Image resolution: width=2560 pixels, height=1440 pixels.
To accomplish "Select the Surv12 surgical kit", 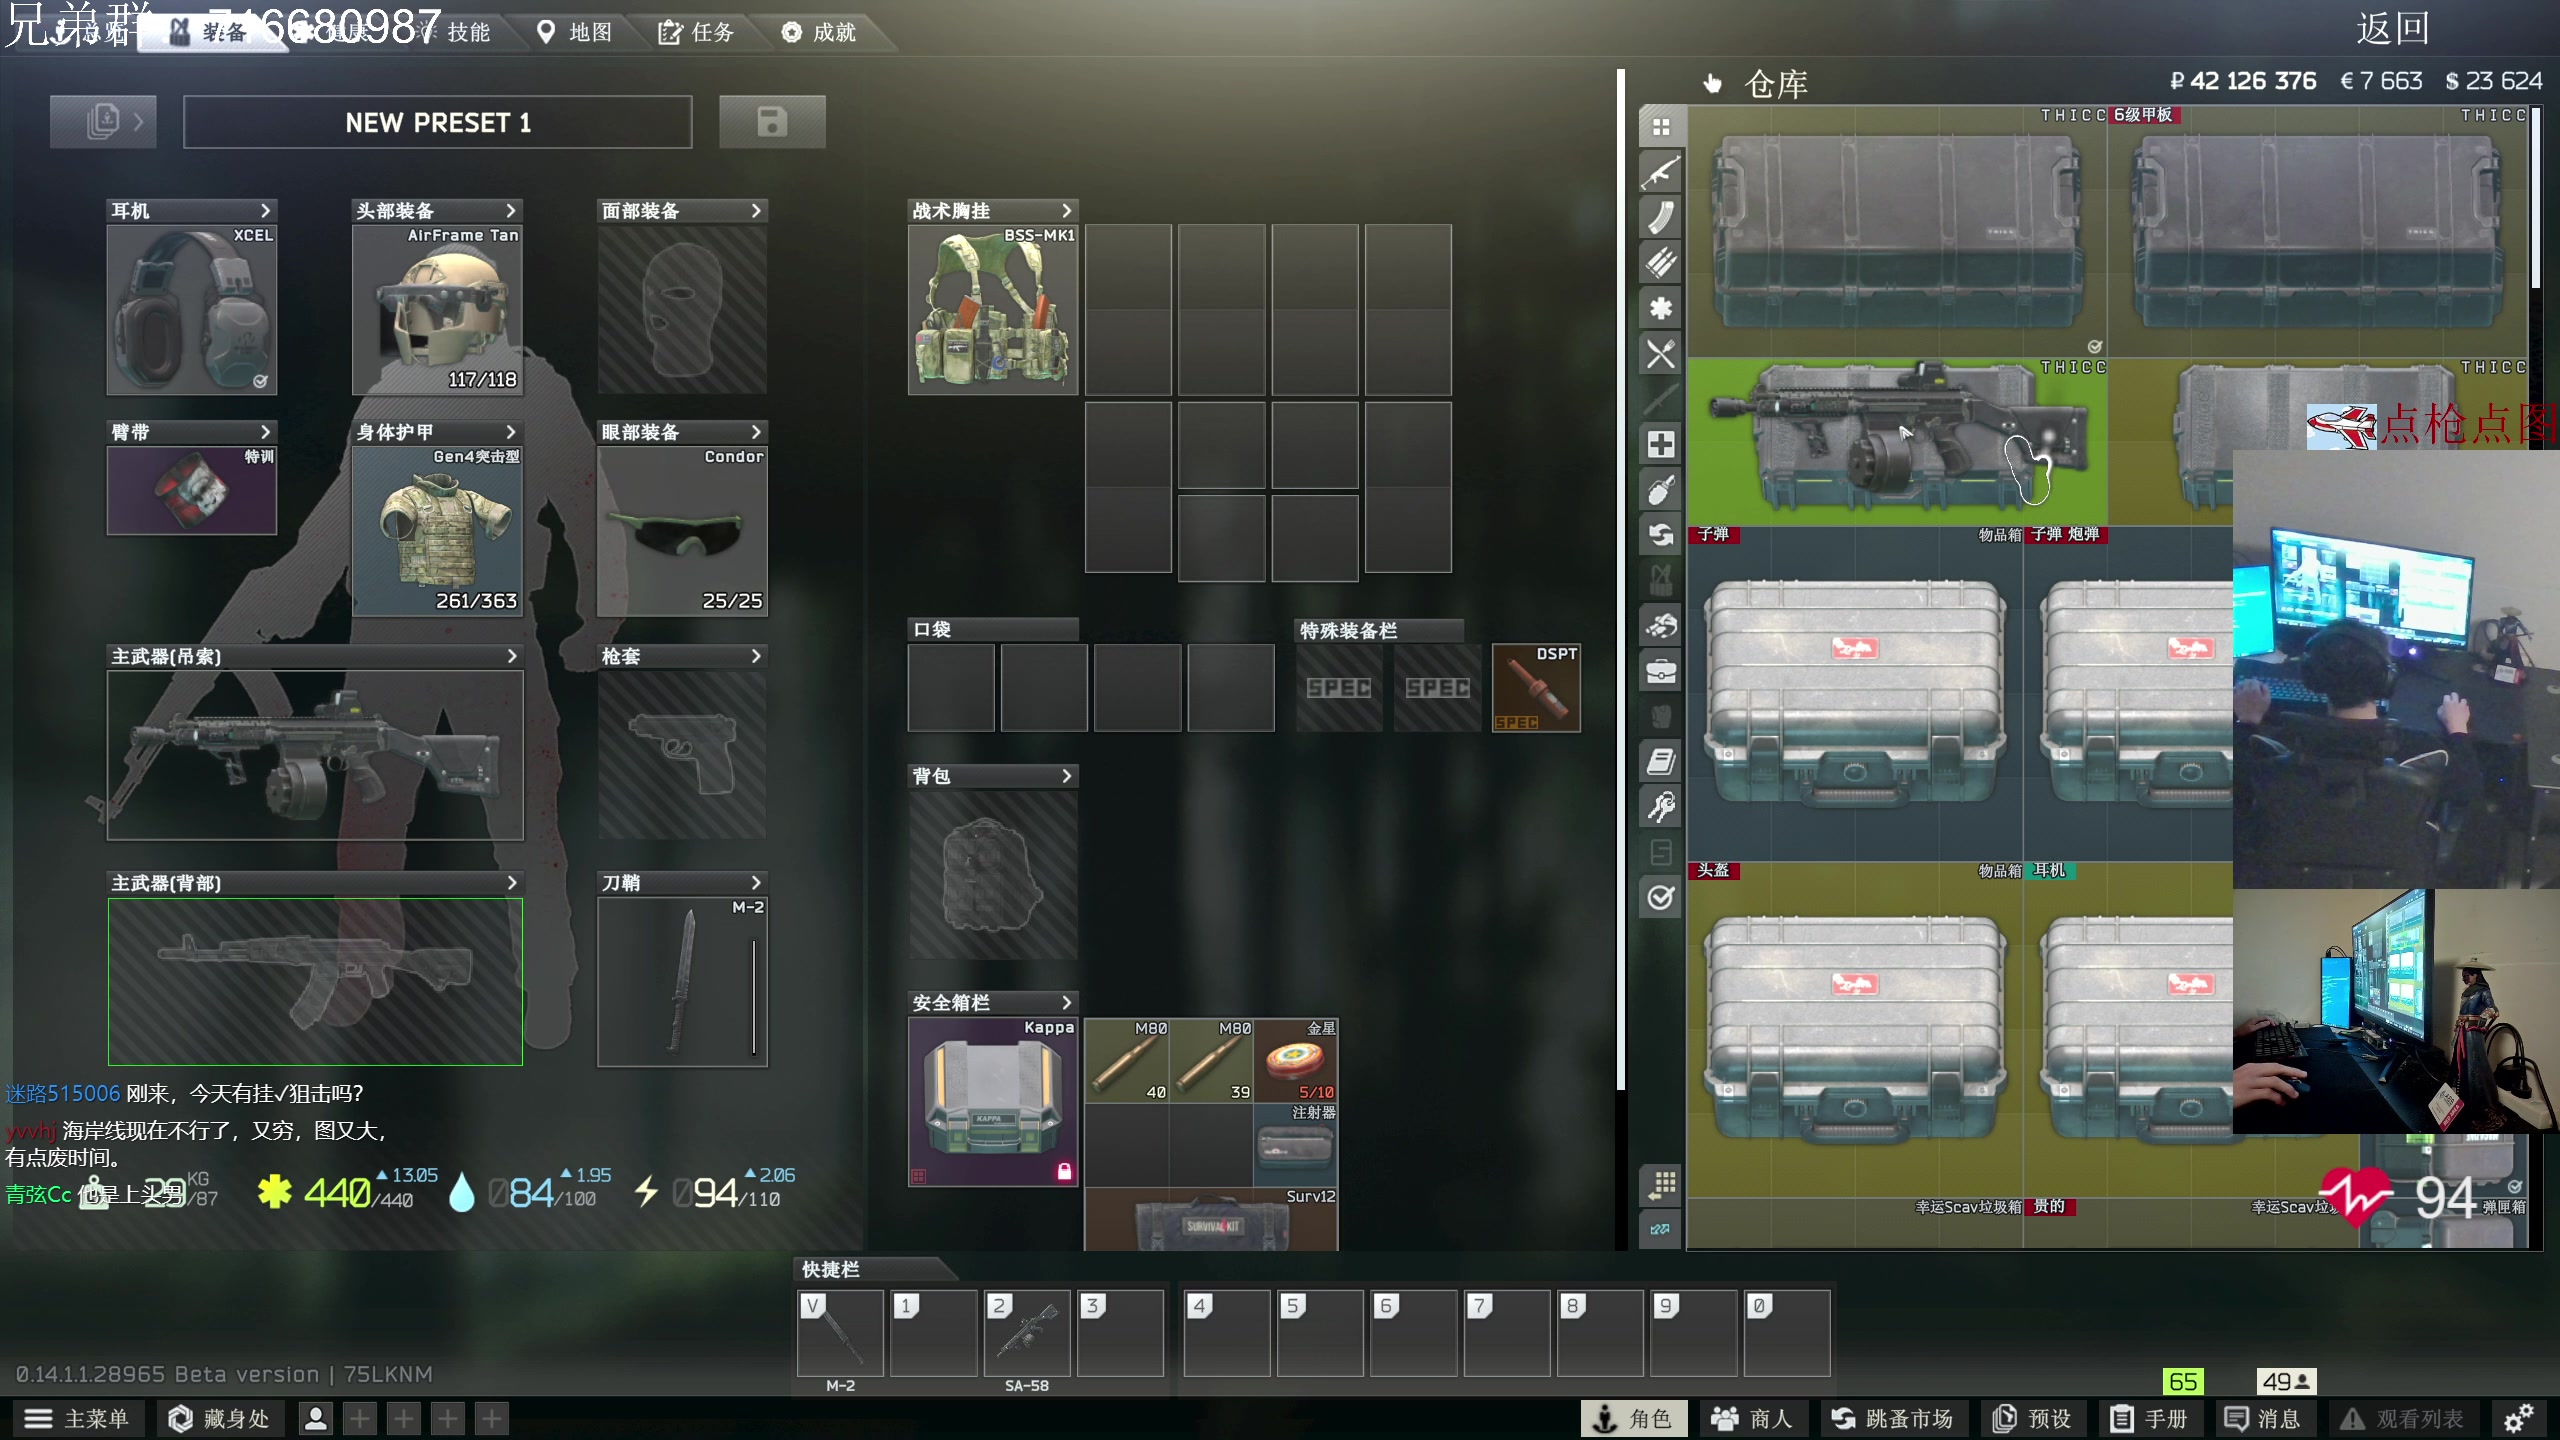I will pyautogui.click(x=1211, y=1218).
